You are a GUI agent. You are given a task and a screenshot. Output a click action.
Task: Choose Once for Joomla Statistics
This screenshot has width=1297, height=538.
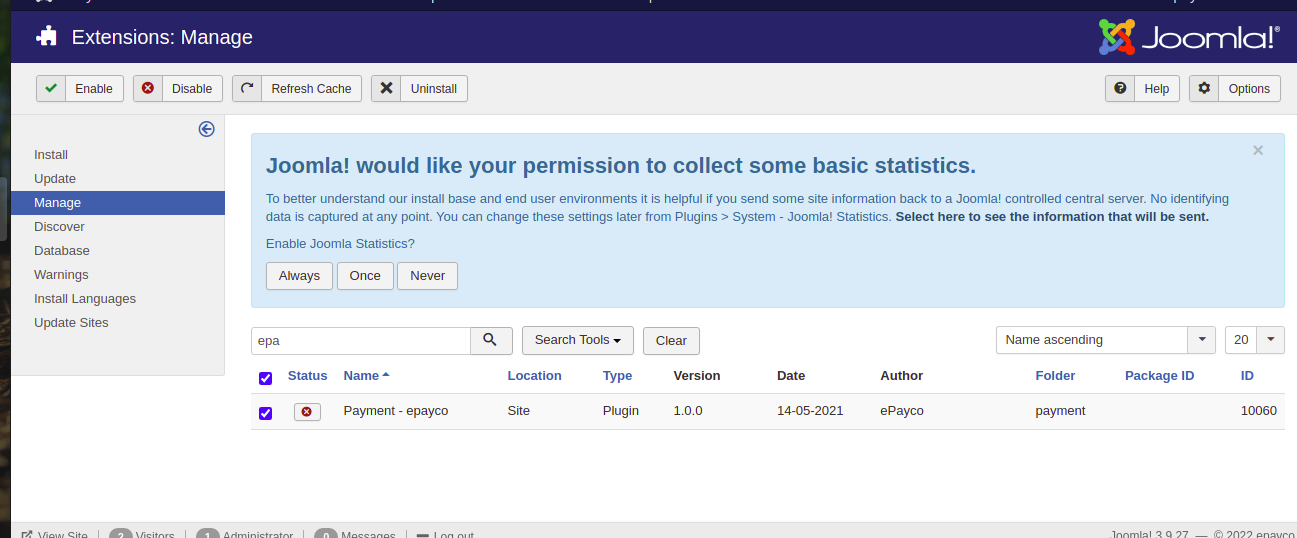pos(365,276)
